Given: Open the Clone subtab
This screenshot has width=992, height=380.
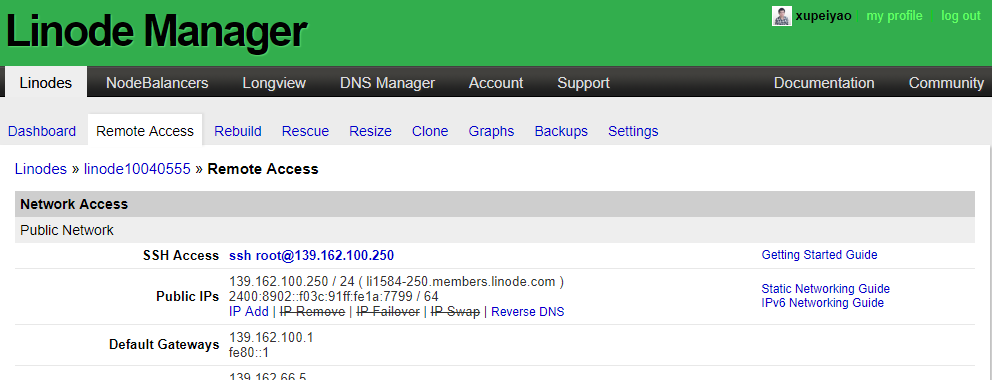Looking at the screenshot, I should click(430, 131).
